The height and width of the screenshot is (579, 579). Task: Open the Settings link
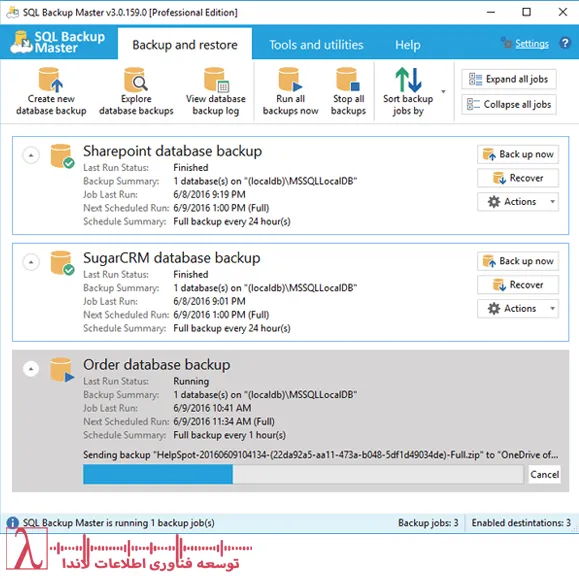pos(532,44)
